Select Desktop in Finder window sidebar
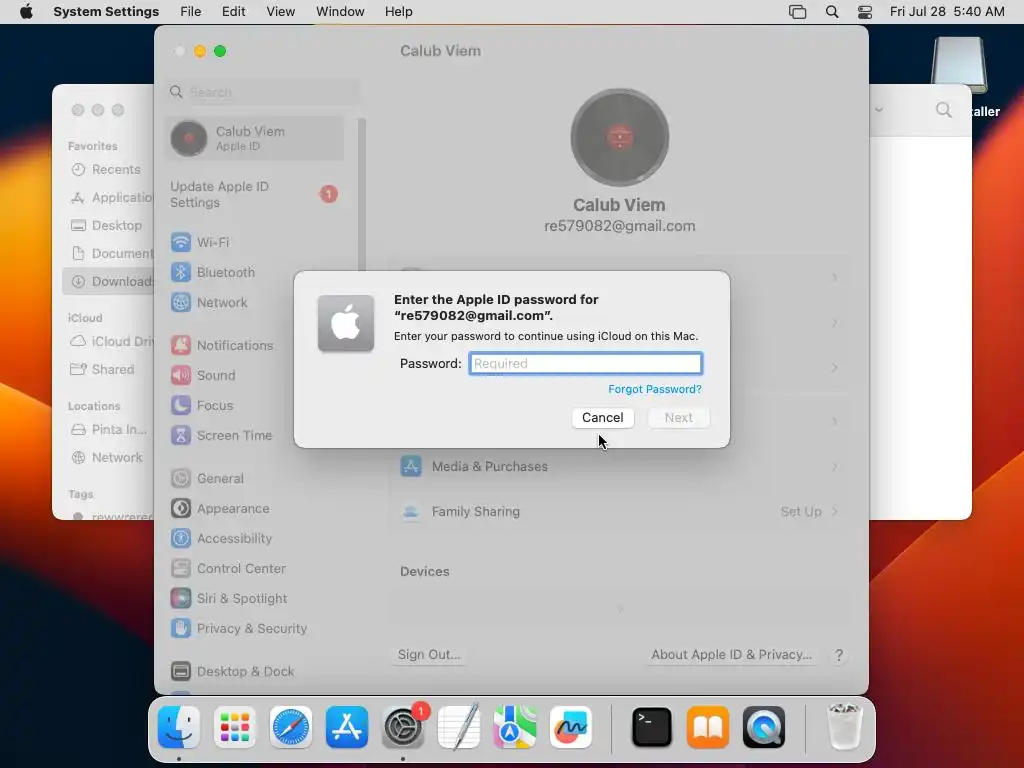This screenshot has width=1024, height=768. (x=108, y=225)
